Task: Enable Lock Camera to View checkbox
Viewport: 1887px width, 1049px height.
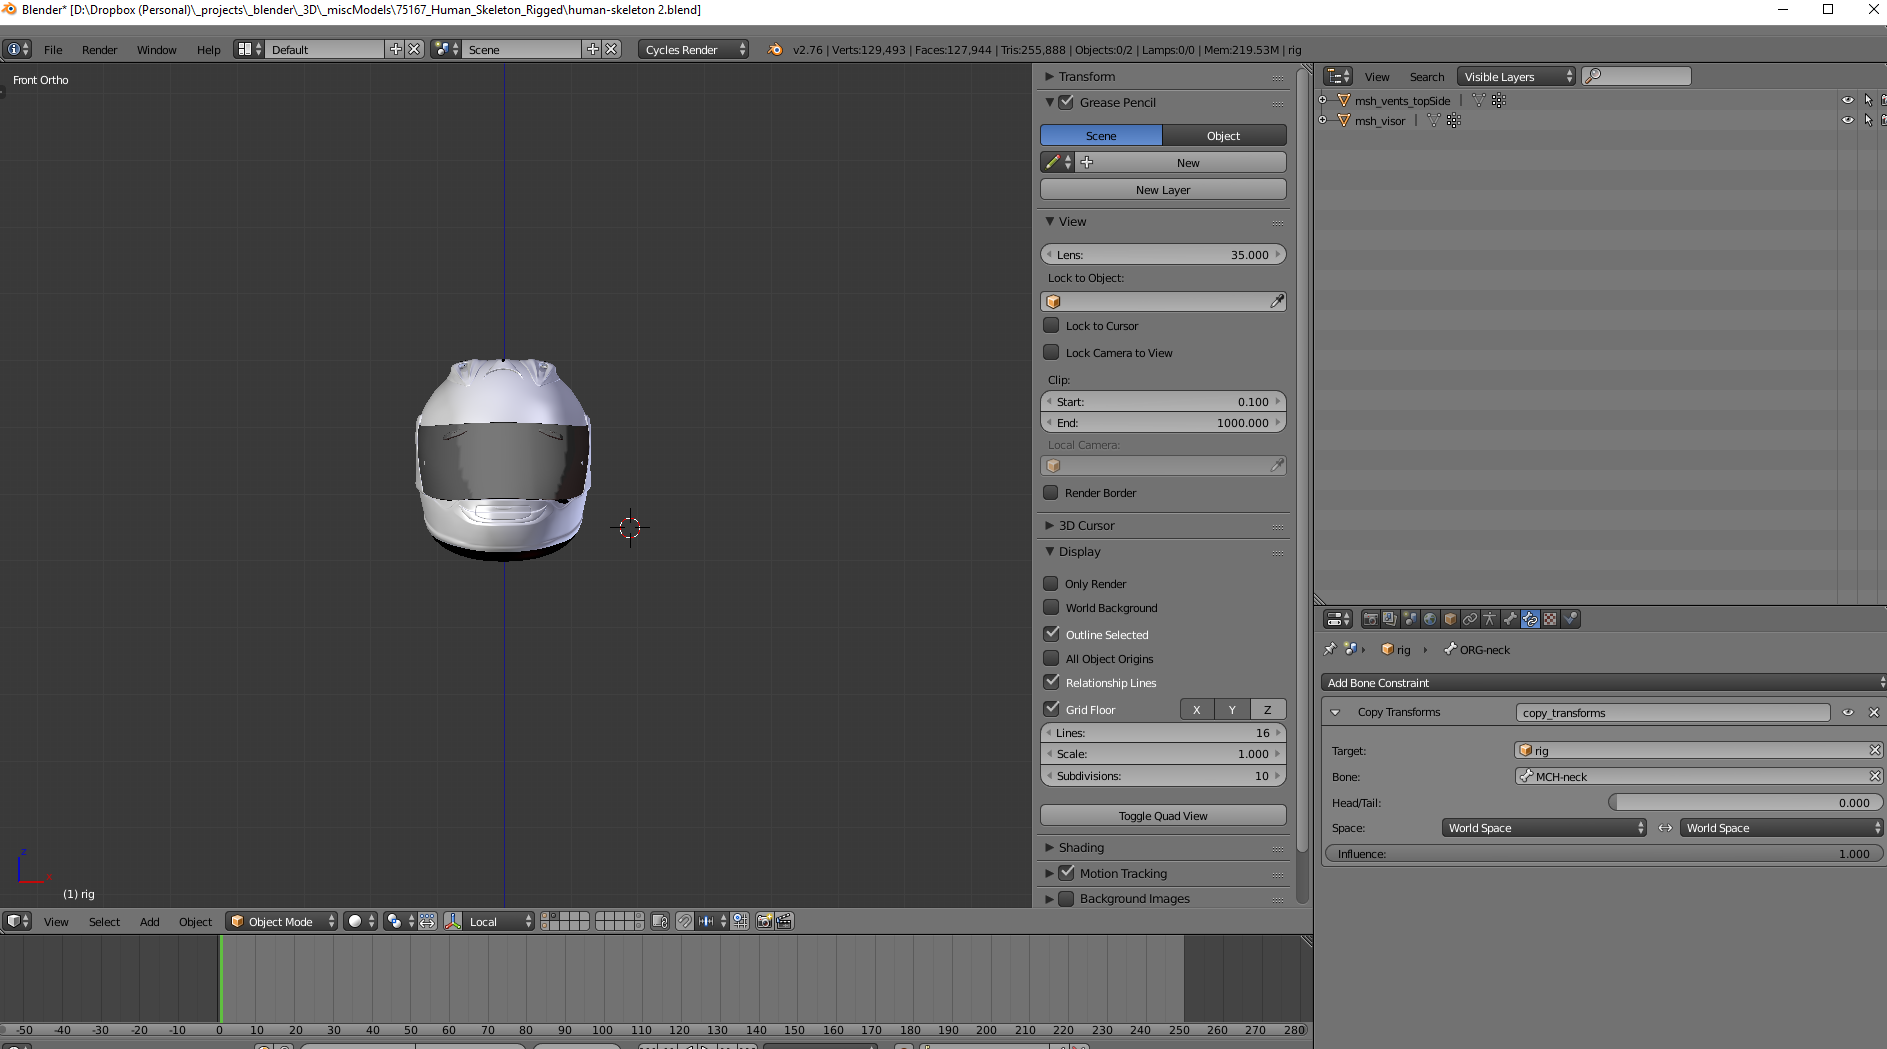Action: click(1051, 352)
